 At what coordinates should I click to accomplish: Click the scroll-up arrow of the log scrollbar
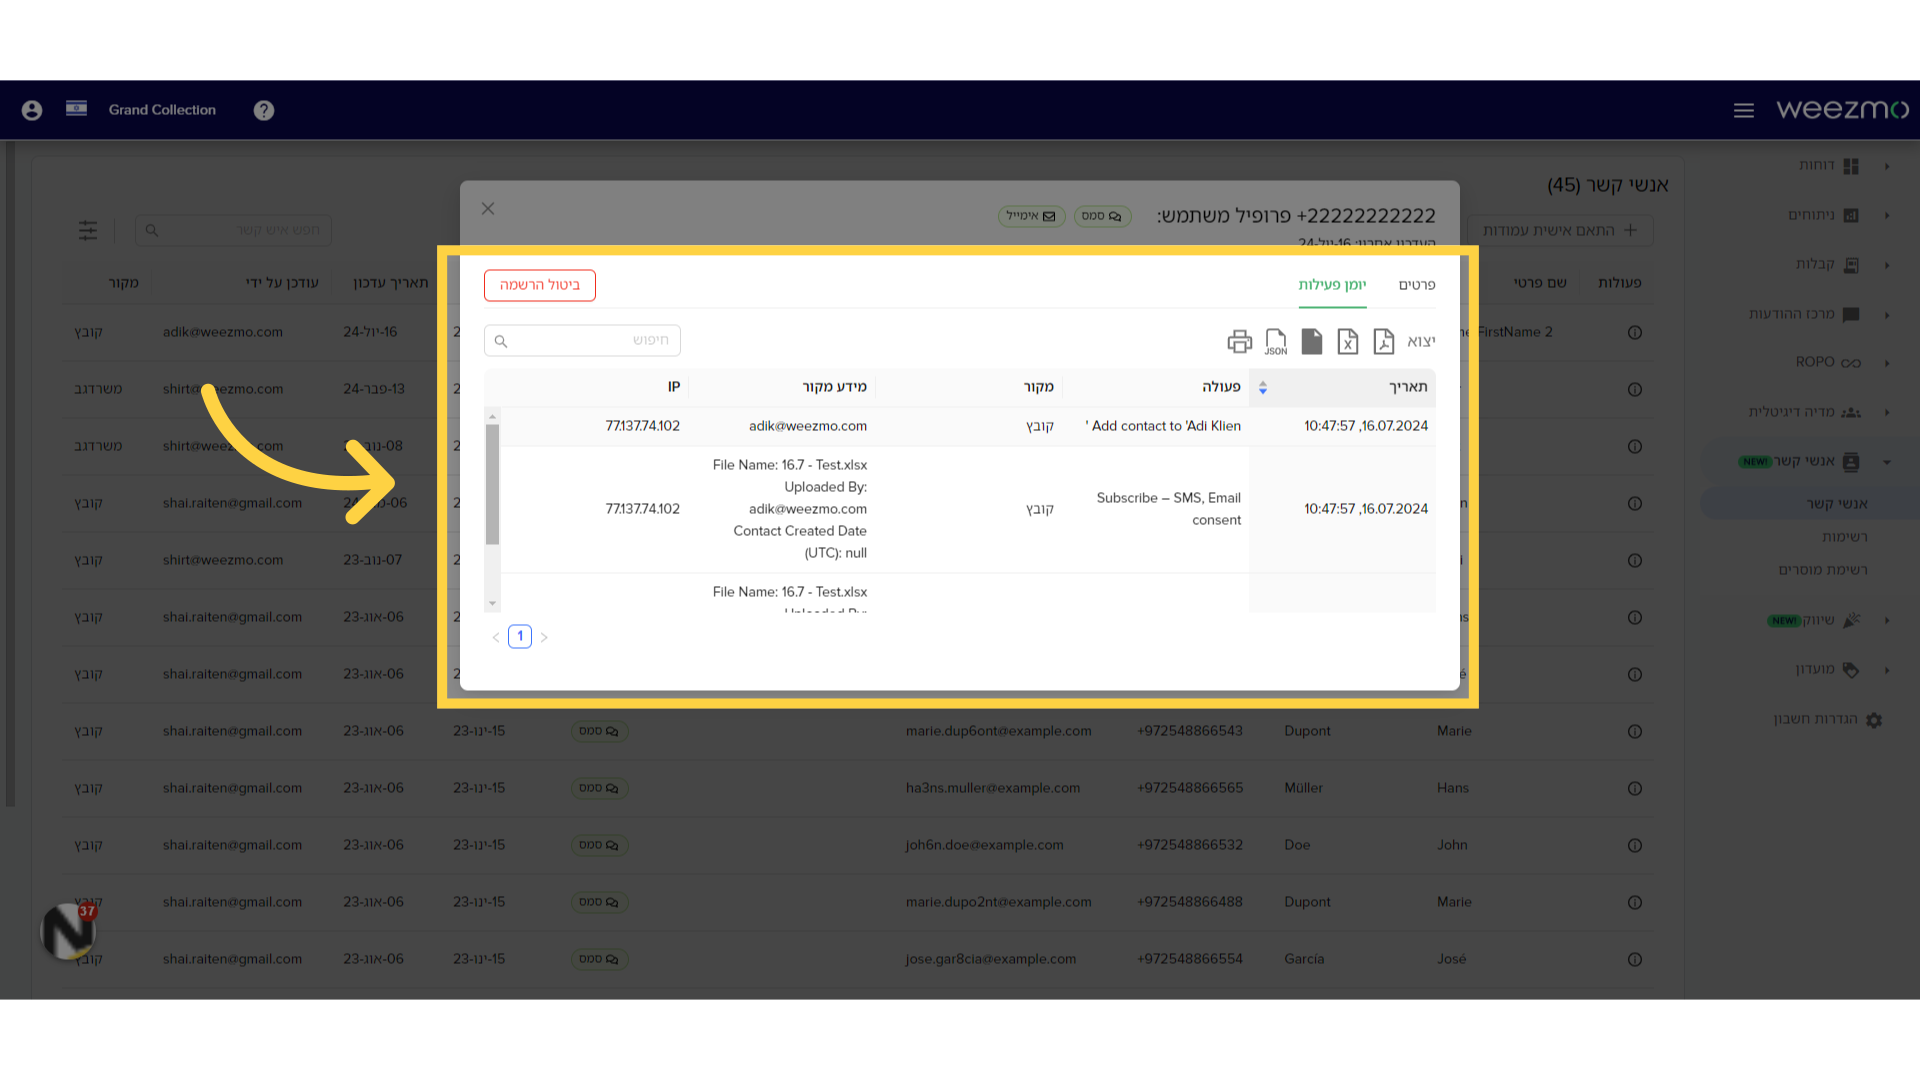click(x=492, y=416)
